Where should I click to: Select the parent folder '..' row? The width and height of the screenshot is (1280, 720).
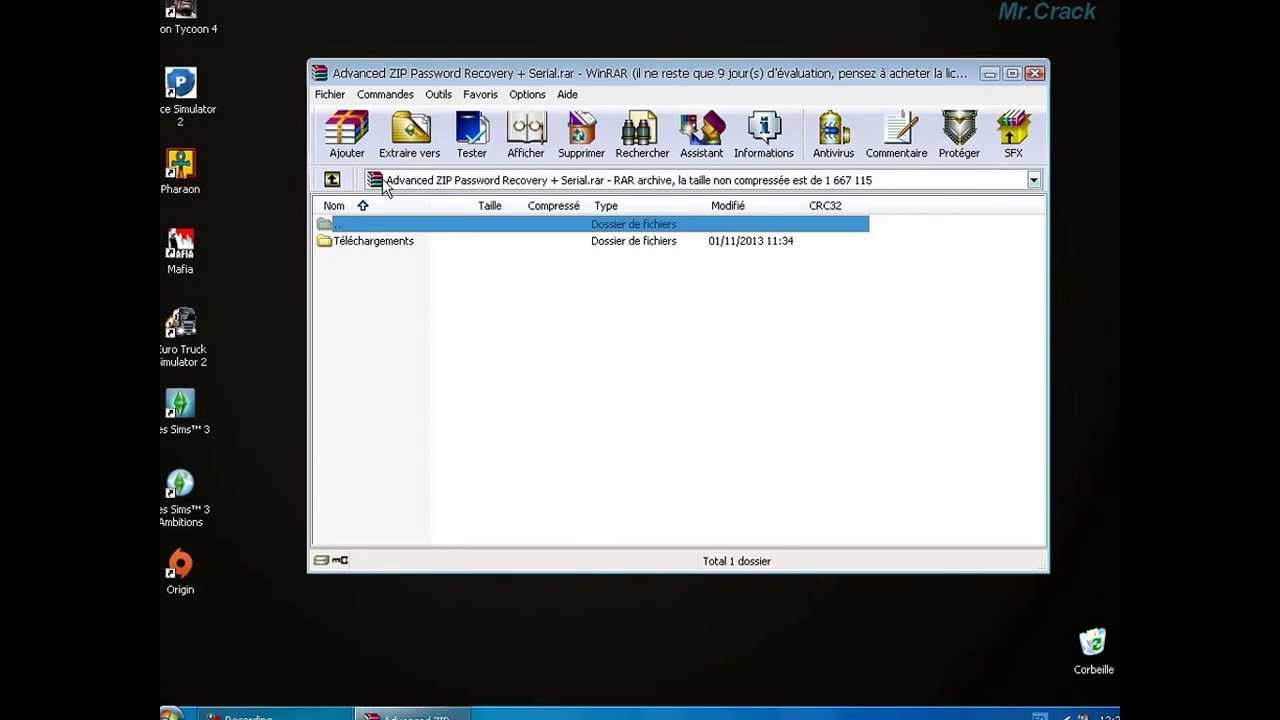tap(592, 224)
